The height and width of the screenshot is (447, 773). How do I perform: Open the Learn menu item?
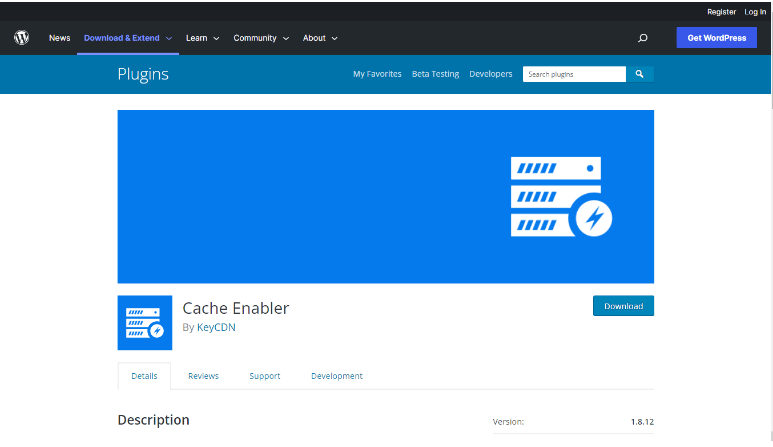click(196, 38)
